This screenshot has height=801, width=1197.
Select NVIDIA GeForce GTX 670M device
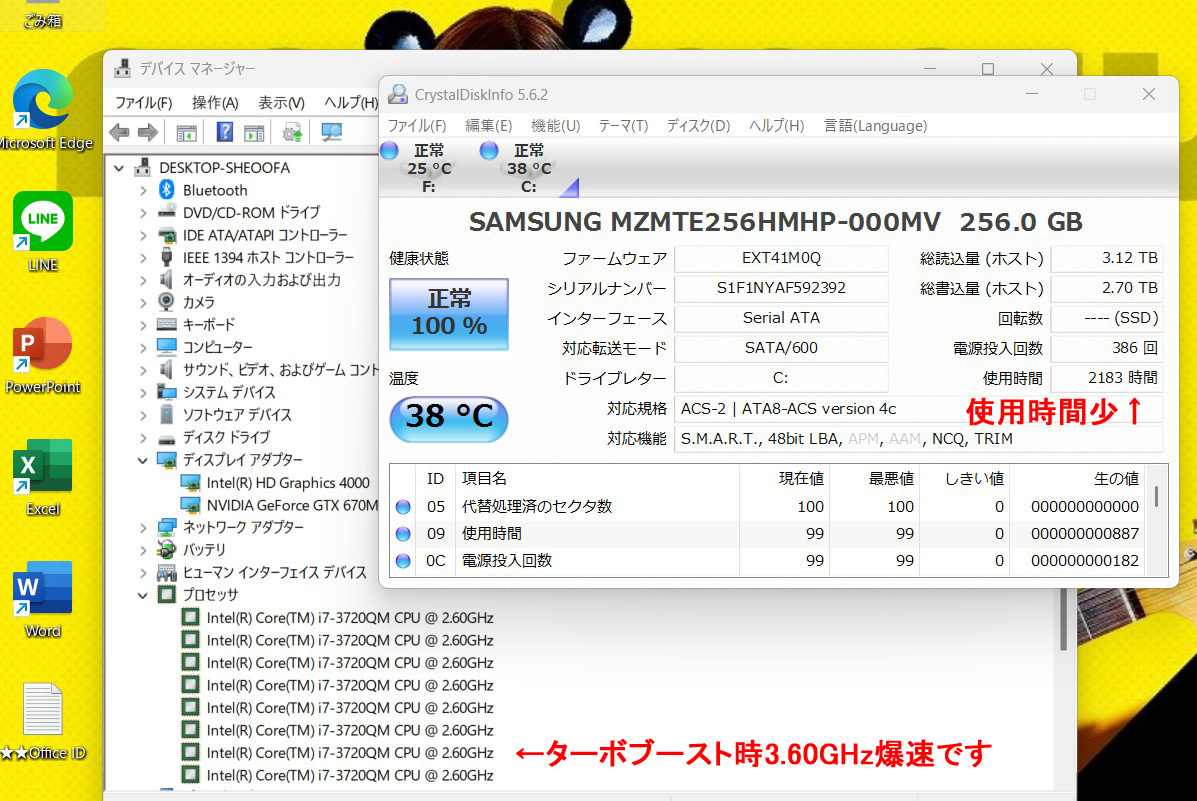(x=292, y=505)
